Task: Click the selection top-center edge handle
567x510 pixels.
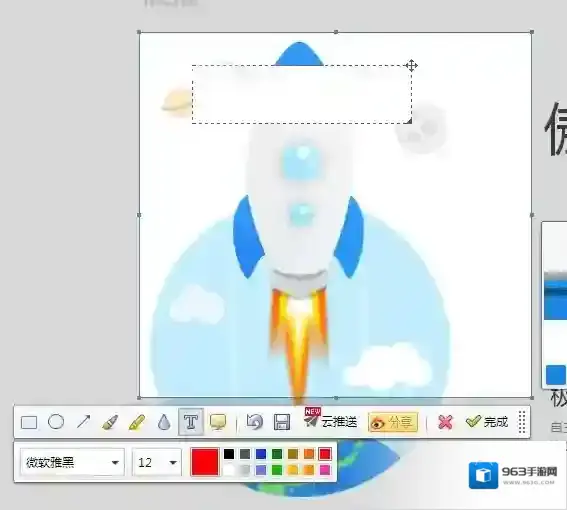Action: (x=336, y=32)
